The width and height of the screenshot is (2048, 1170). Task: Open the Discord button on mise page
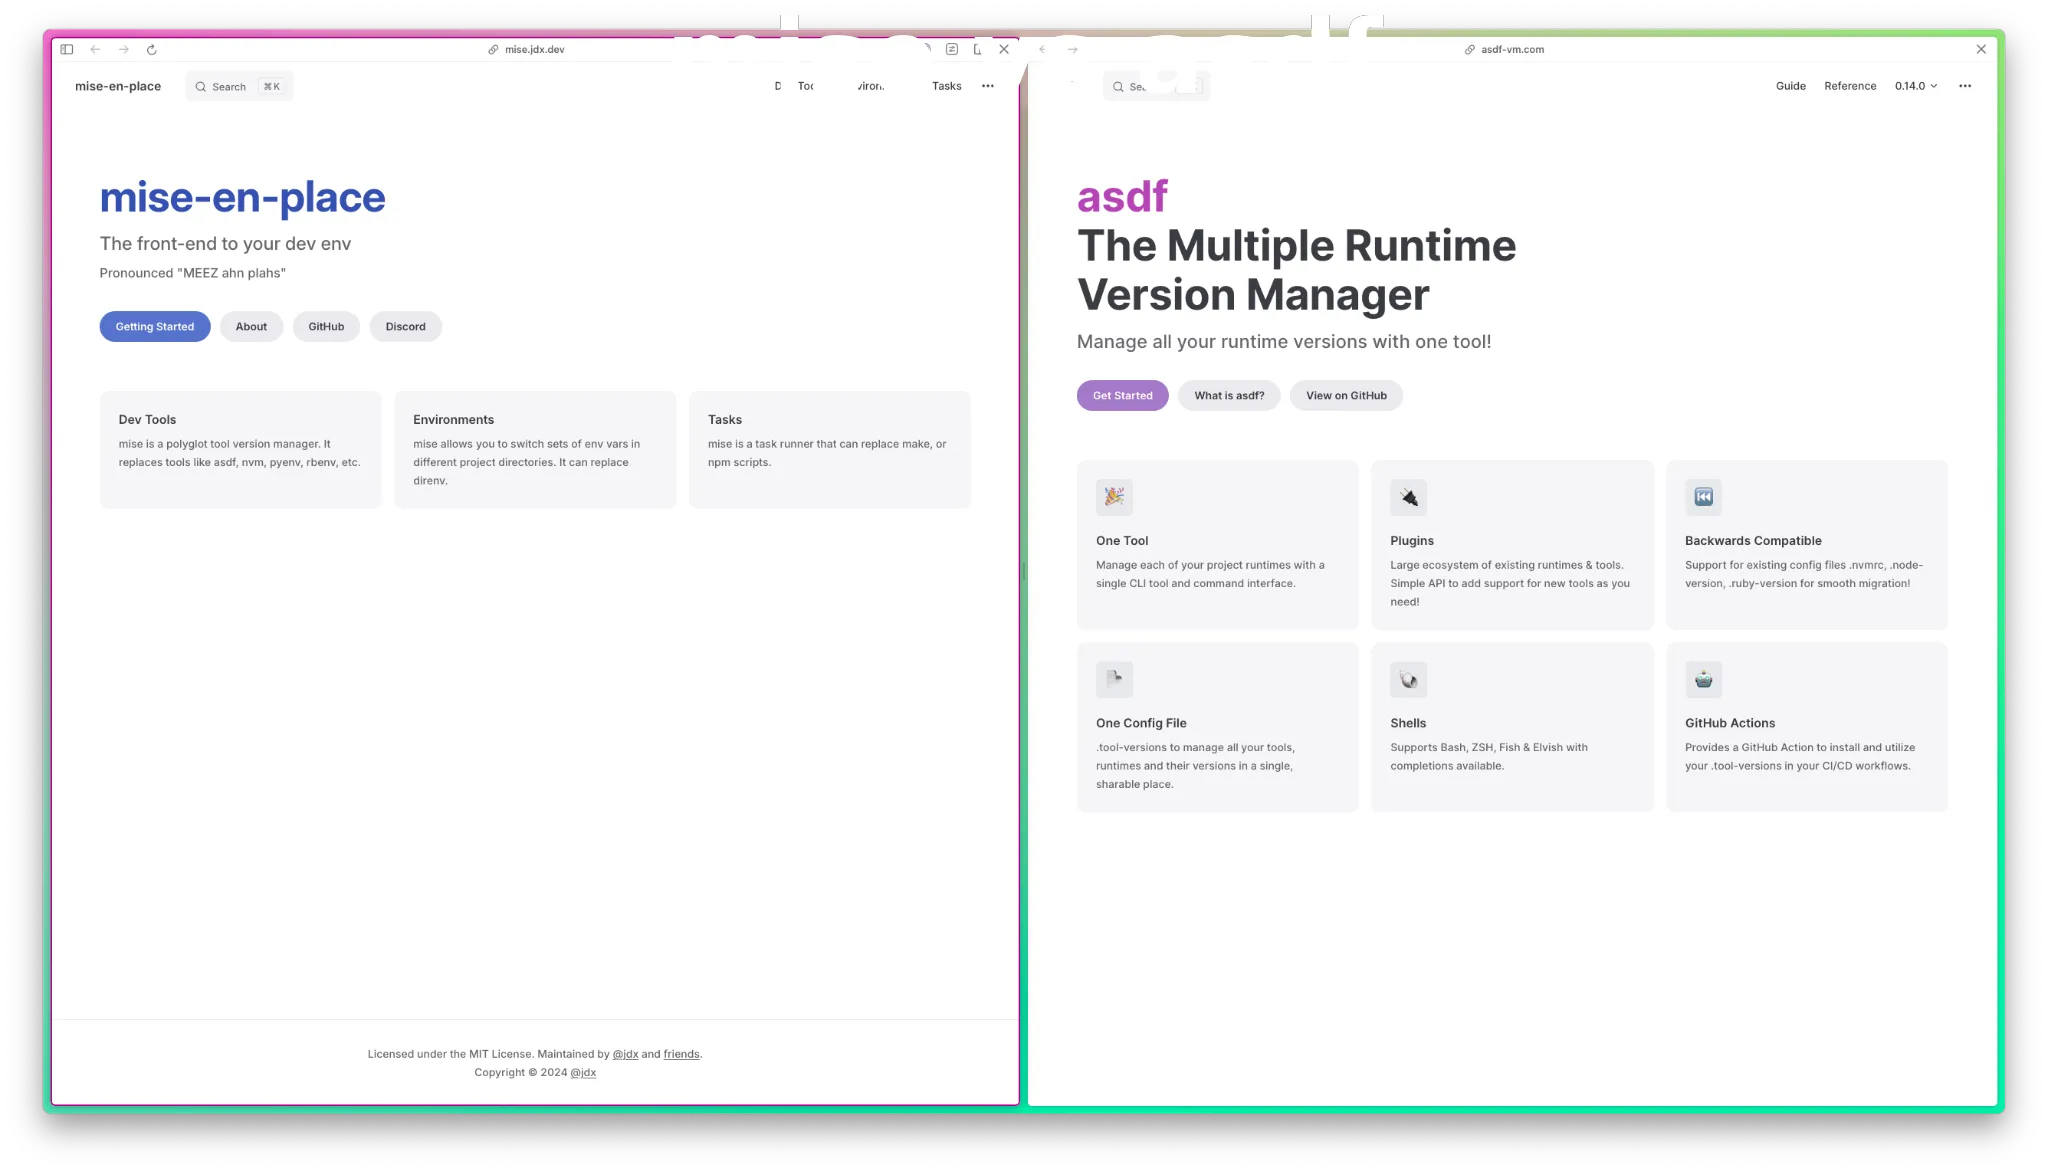[405, 327]
